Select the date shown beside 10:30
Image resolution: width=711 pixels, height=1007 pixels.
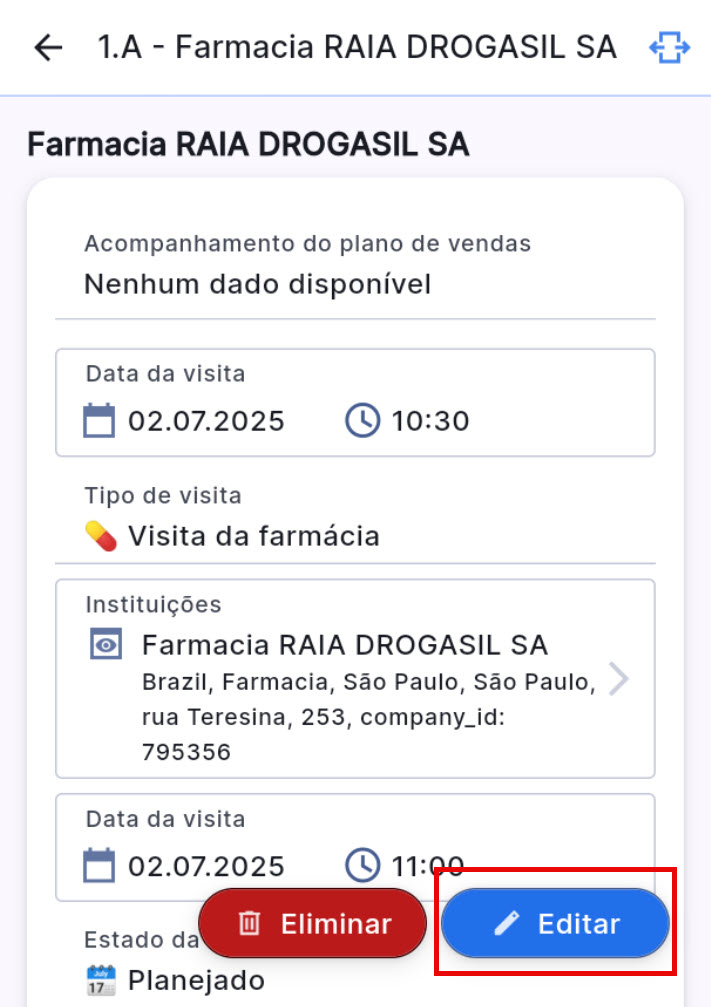pyautogui.click(x=206, y=421)
